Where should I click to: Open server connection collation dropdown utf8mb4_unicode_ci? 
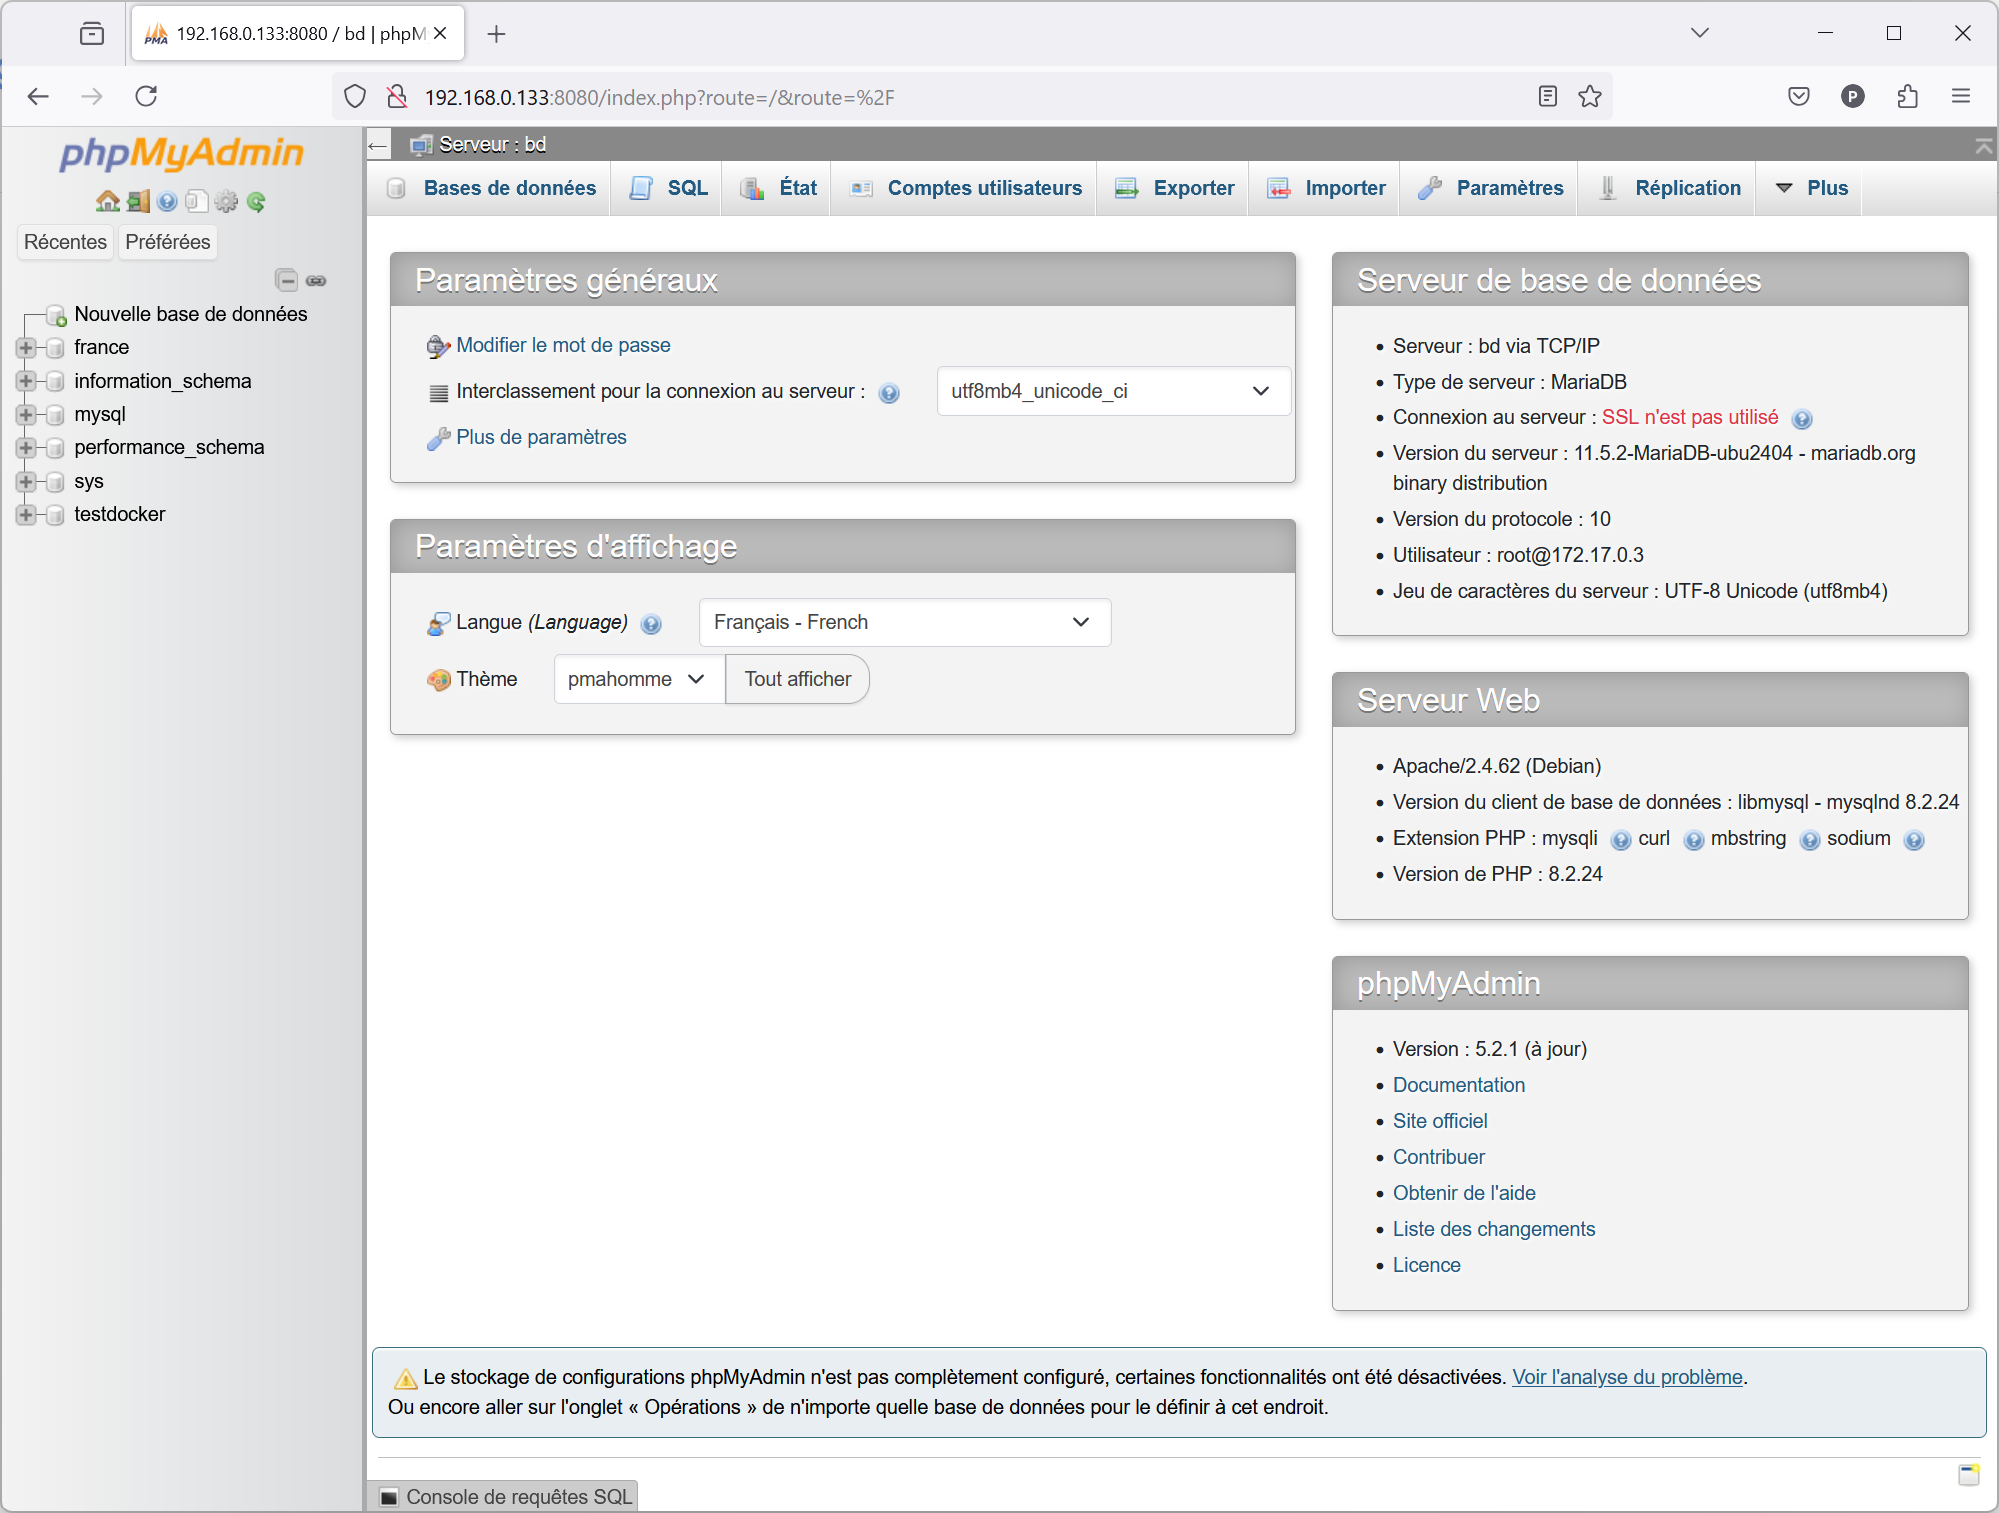[1113, 391]
